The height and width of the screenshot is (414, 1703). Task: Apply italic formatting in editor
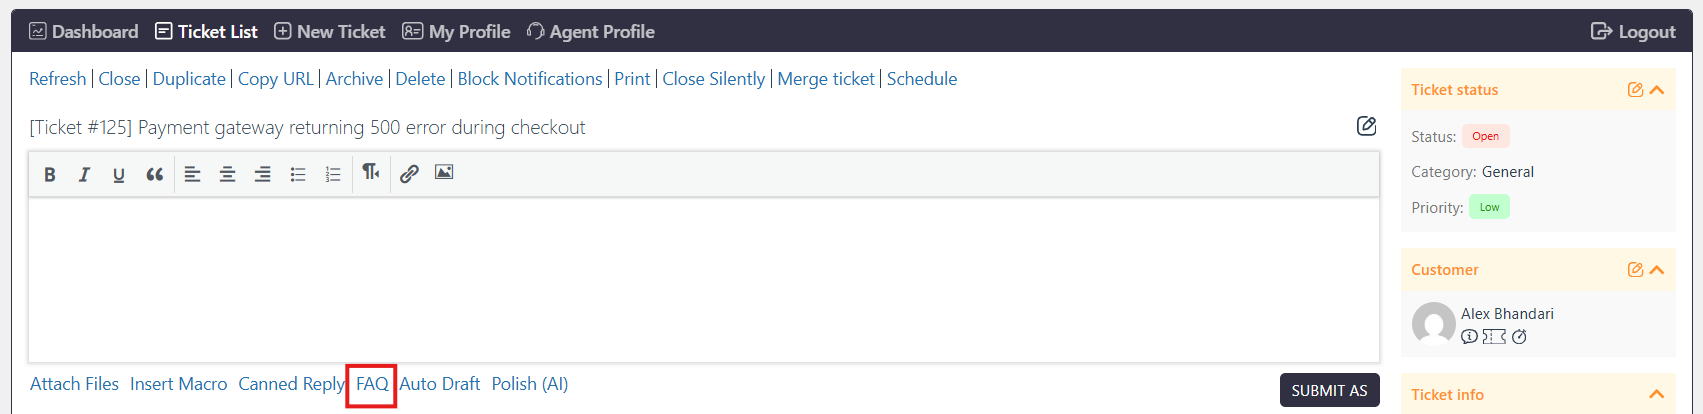coord(84,175)
